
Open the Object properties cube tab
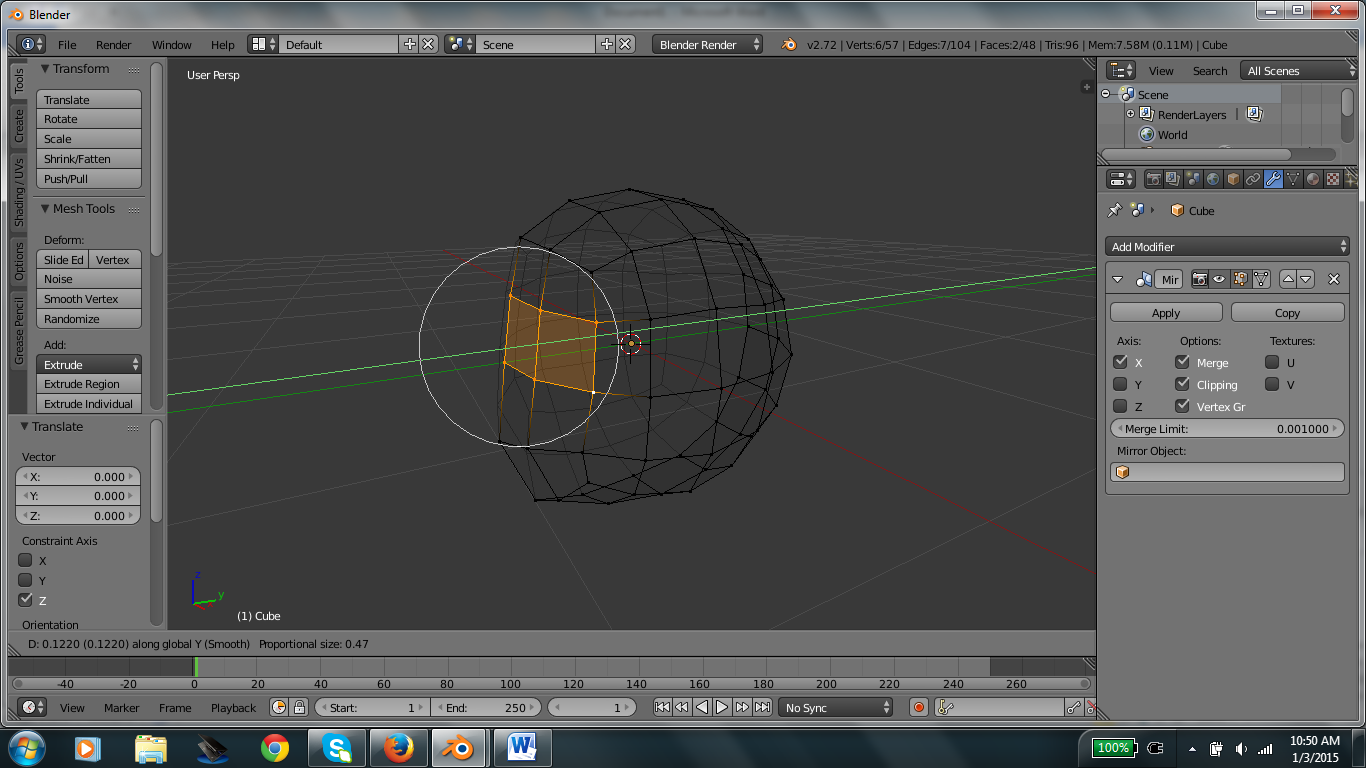(x=1233, y=179)
